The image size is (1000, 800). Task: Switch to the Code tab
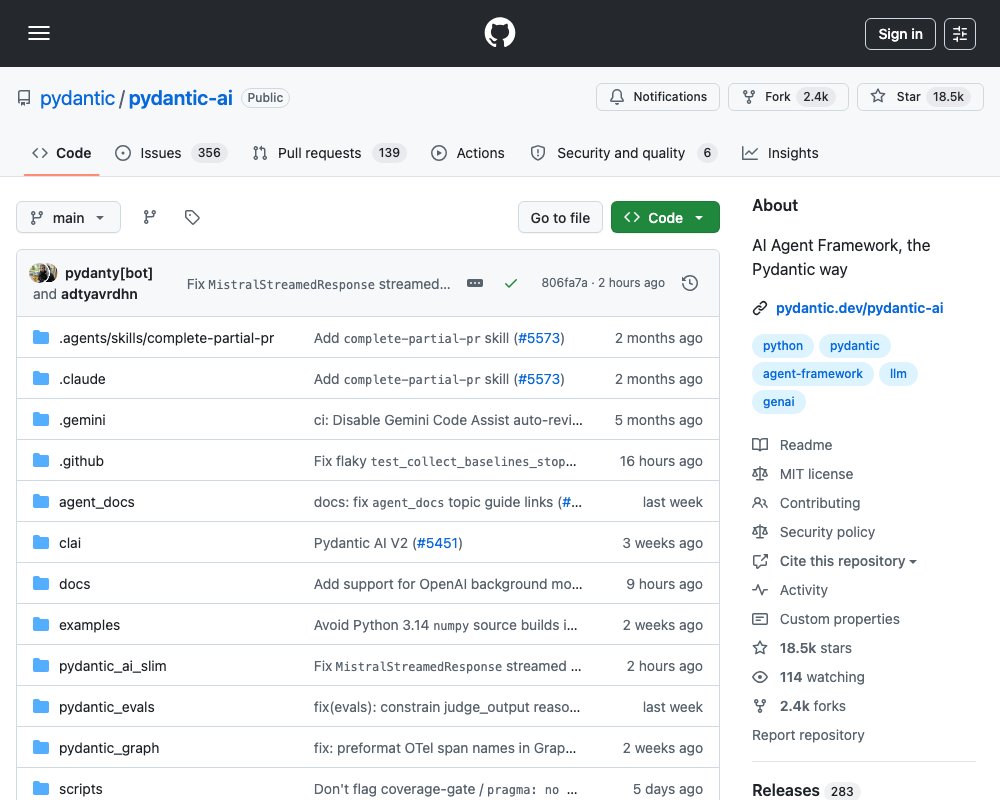click(62, 153)
